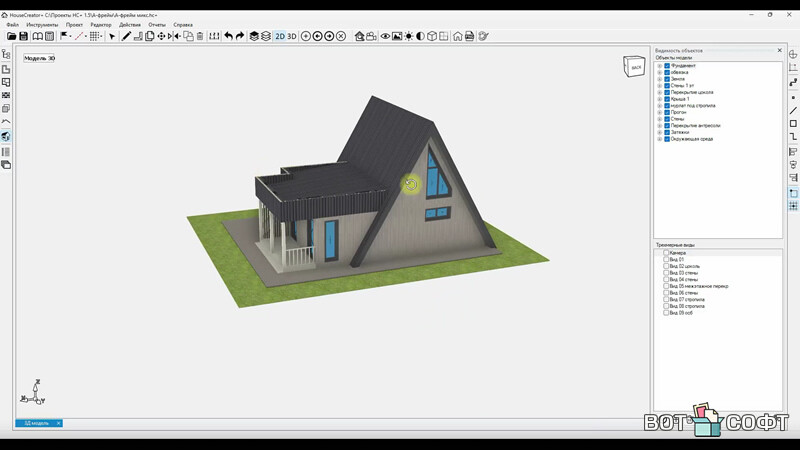Expand the Стены 1 эт tree node
This screenshot has width=800, height=450.
point(660,86)
